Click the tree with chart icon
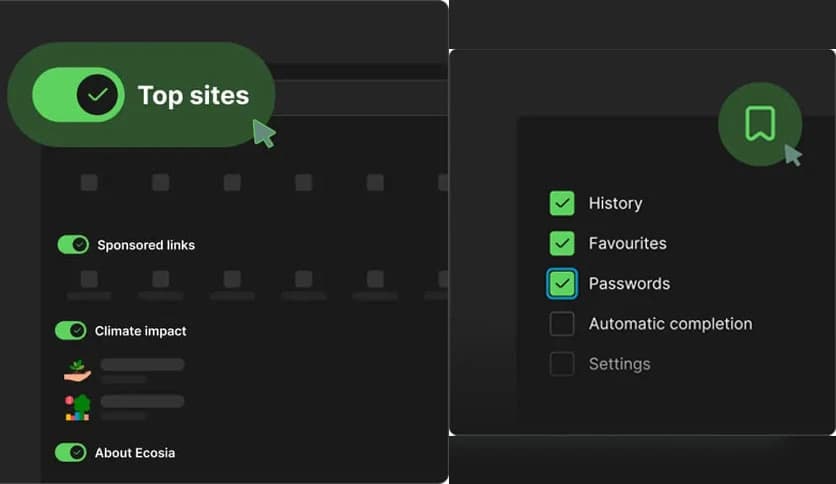 click(x=78, y=407)
